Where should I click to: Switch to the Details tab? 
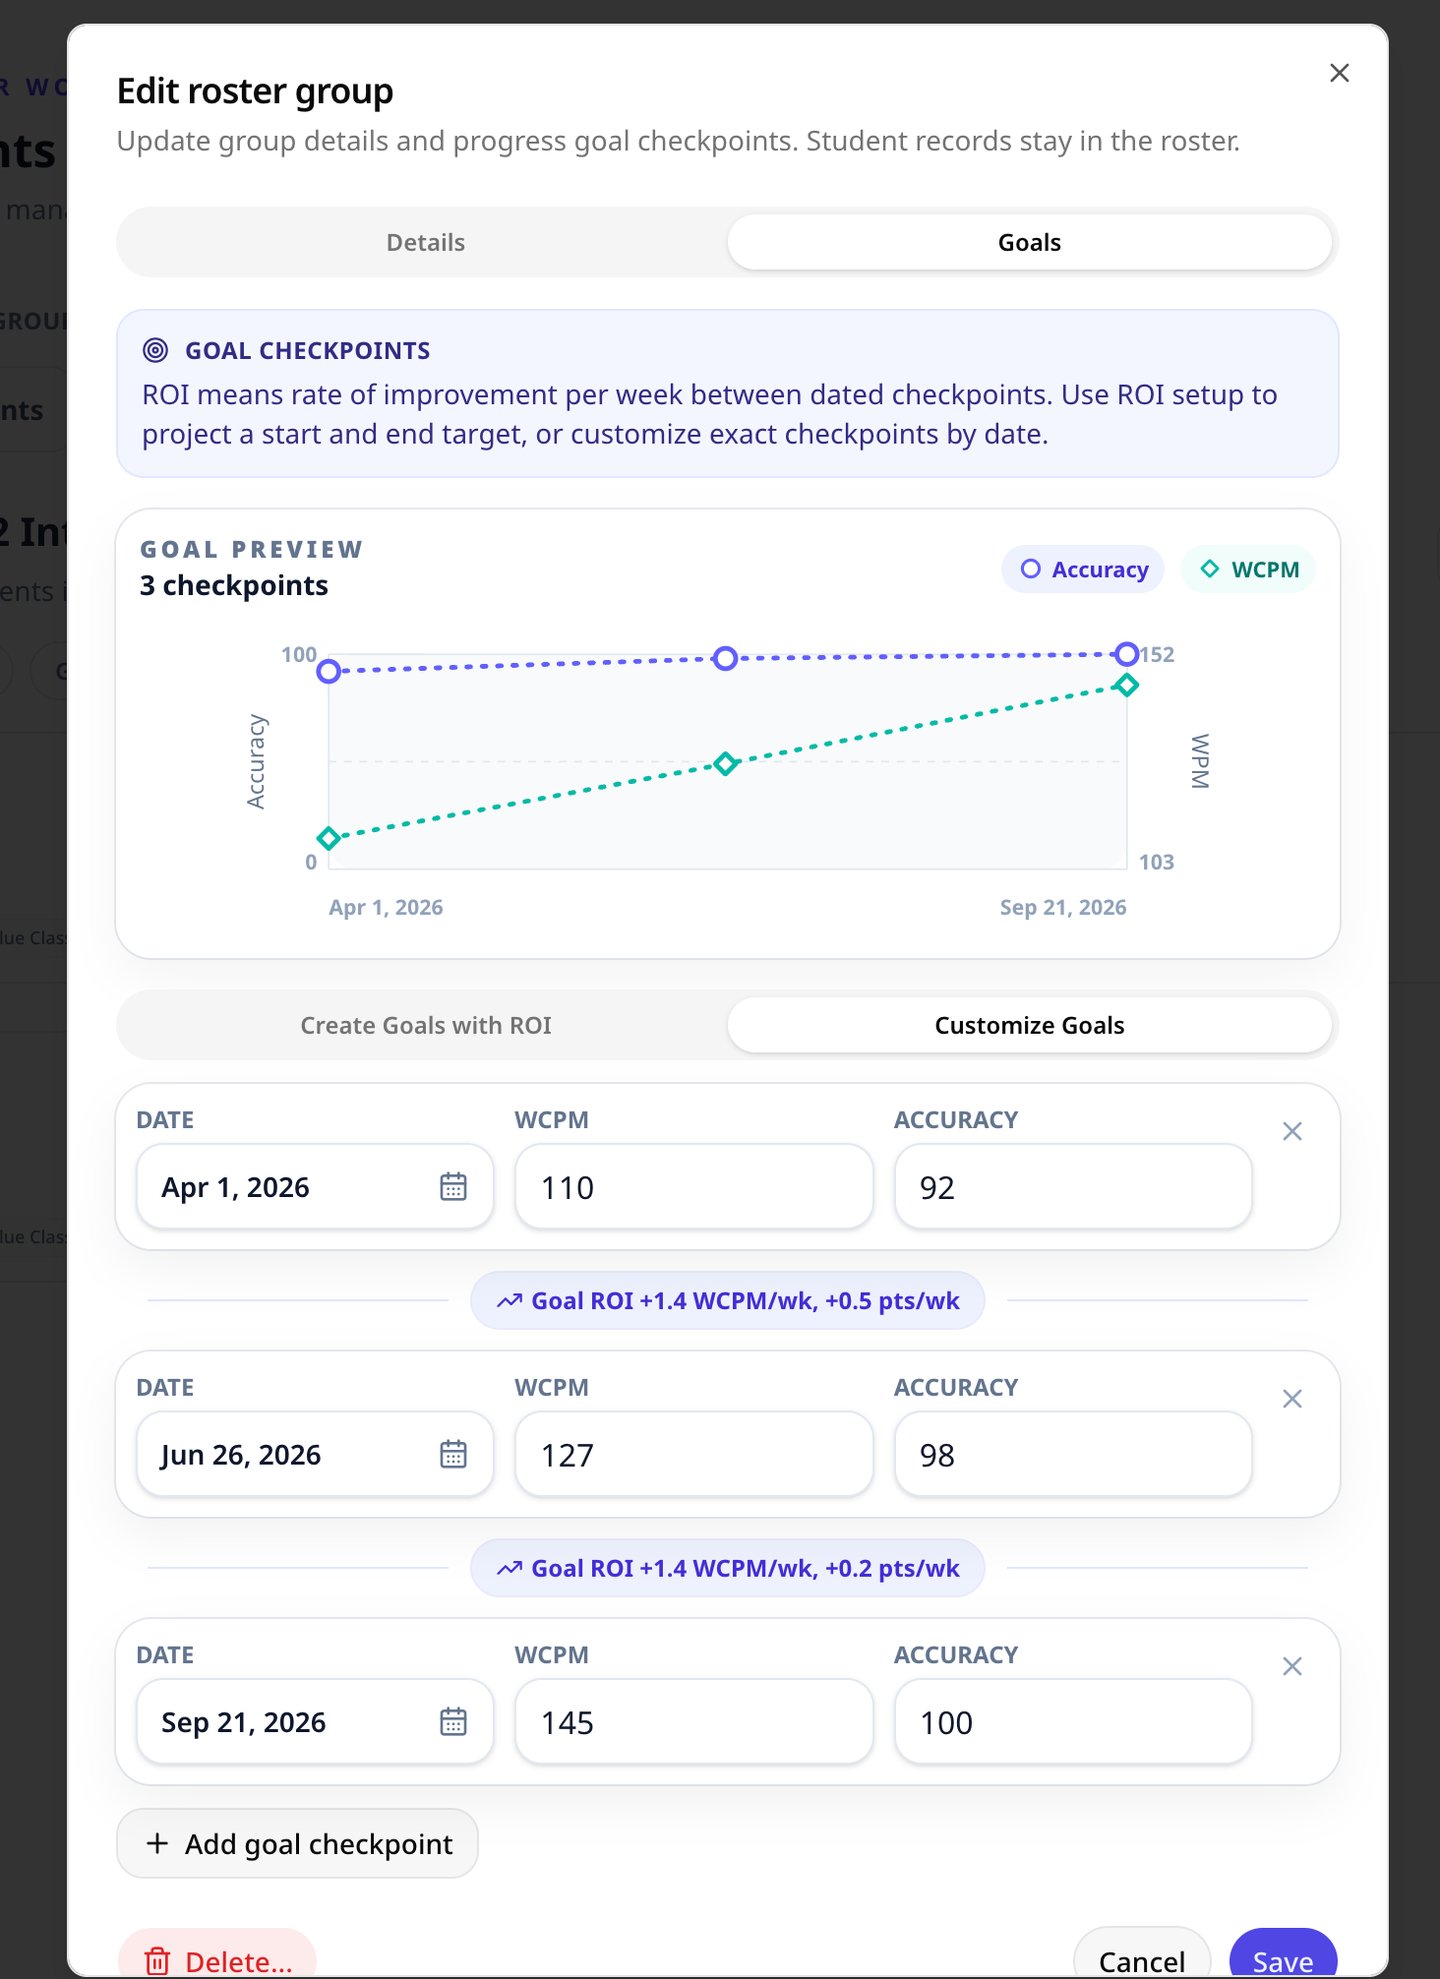pos(426,242)
